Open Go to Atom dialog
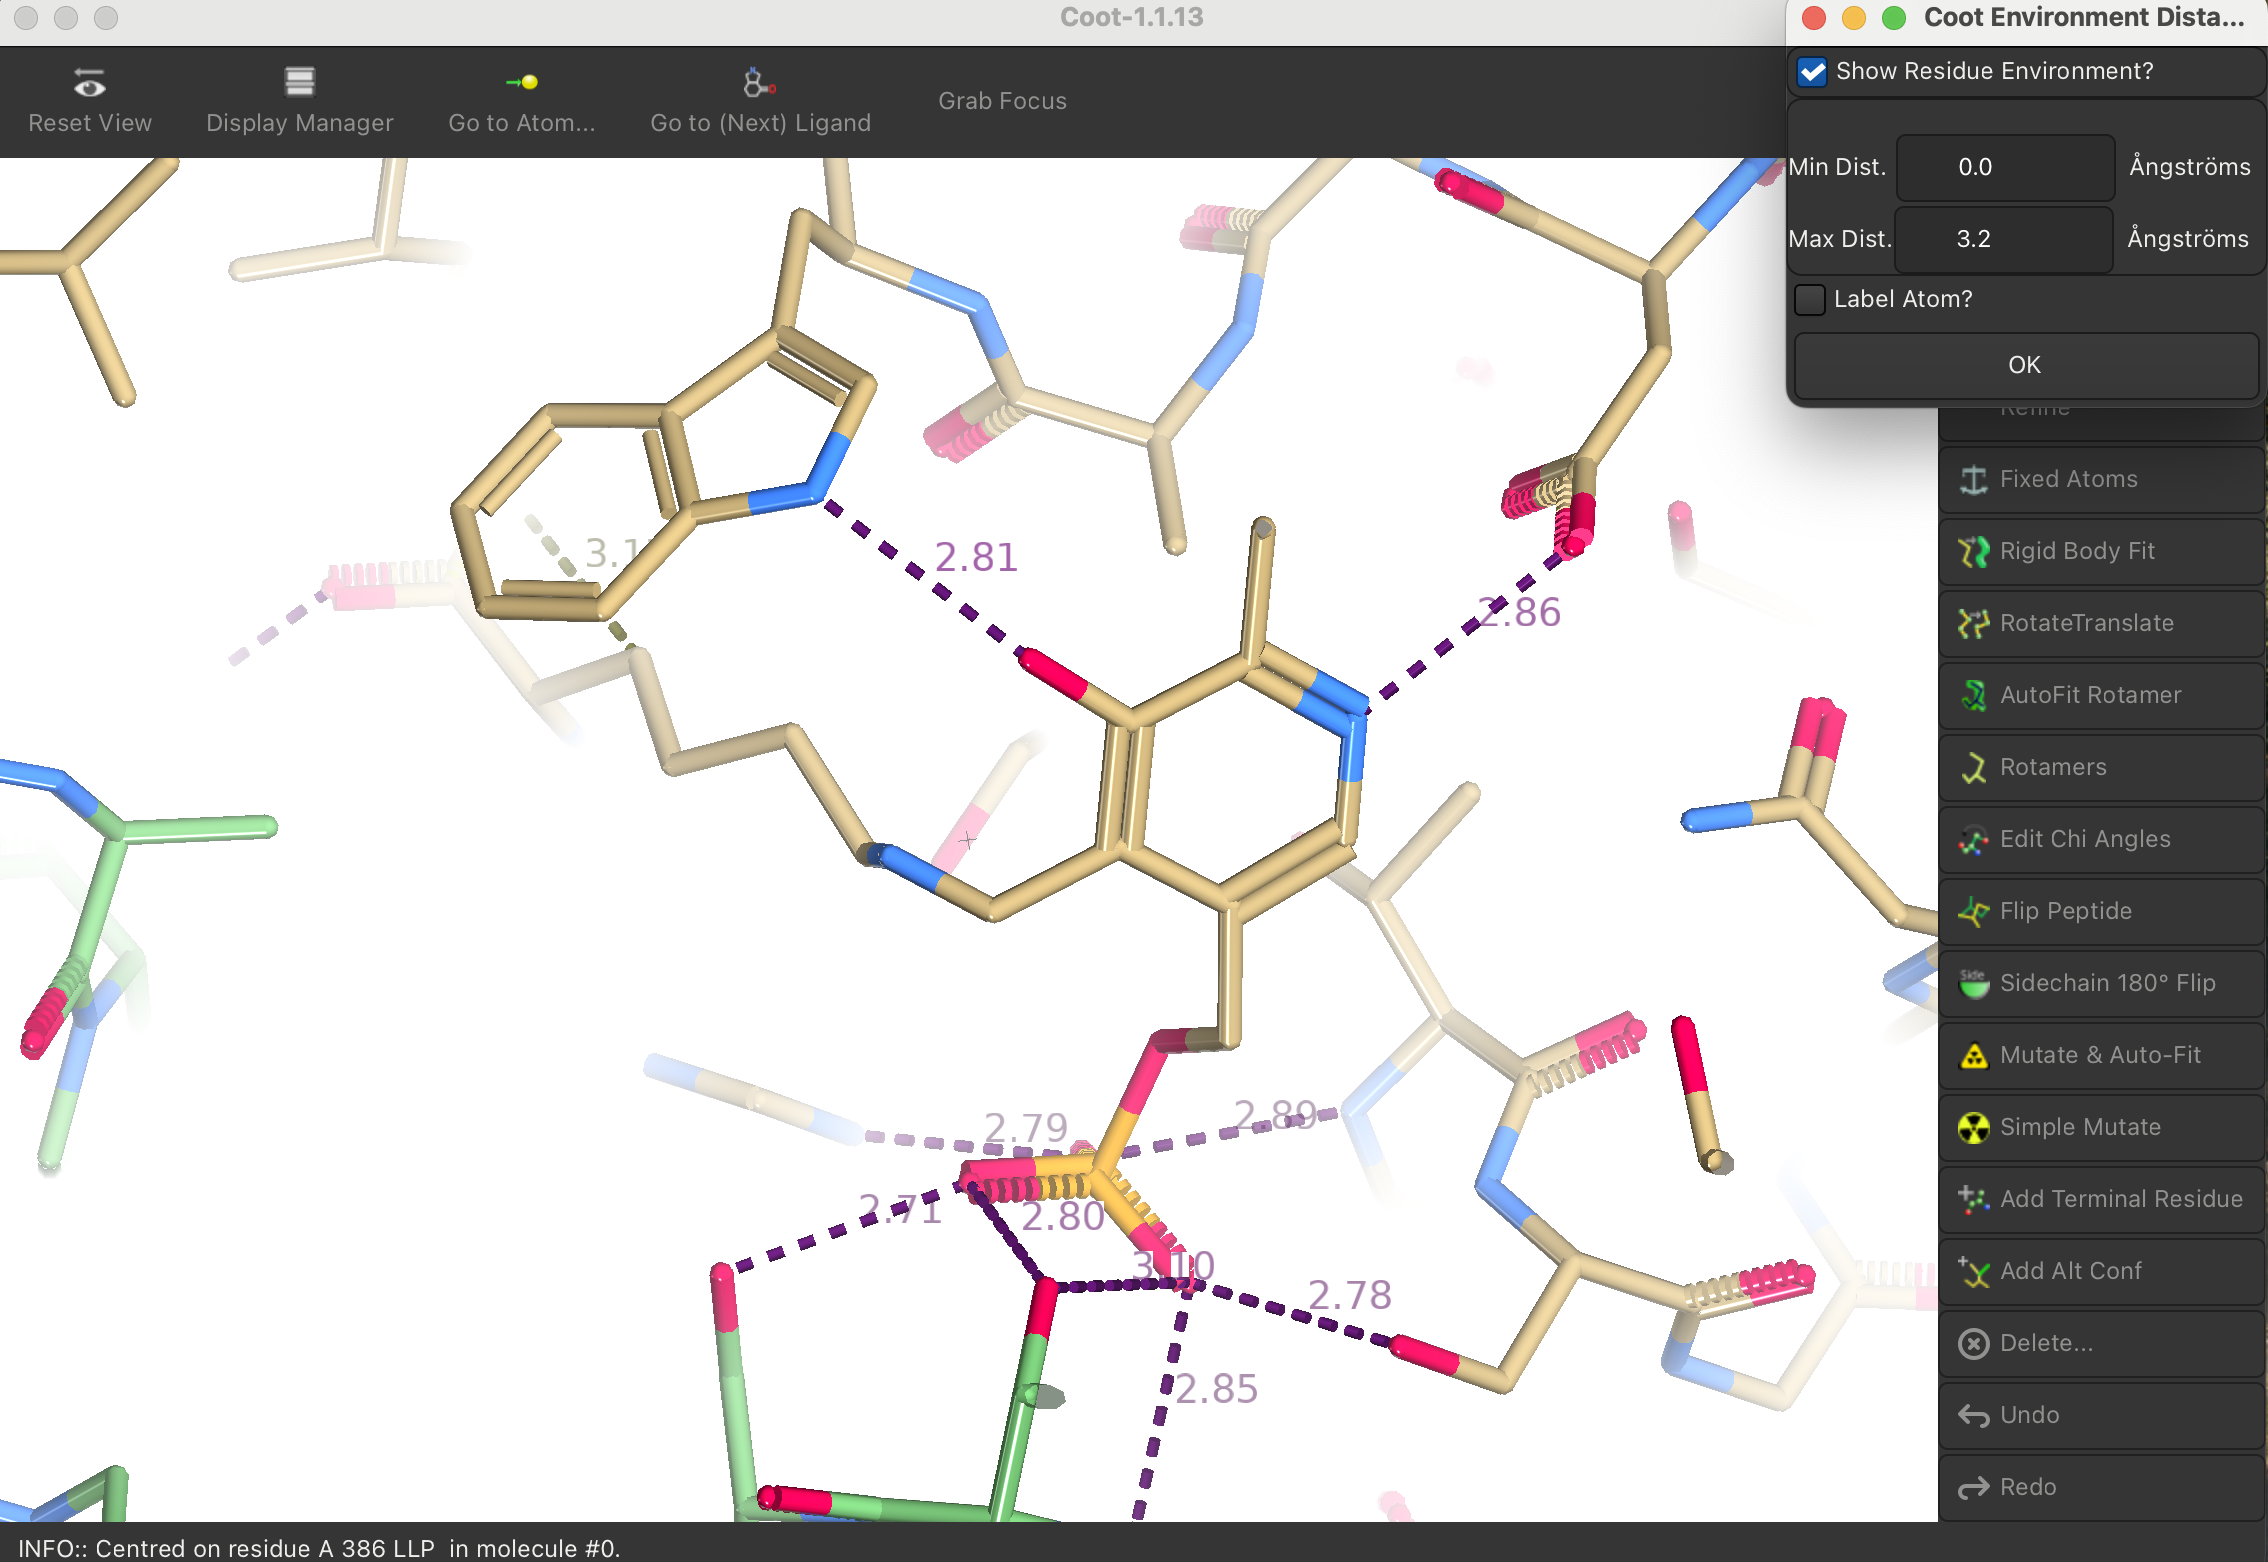Screen dimensions: 2268x1562 click(521, 101)
